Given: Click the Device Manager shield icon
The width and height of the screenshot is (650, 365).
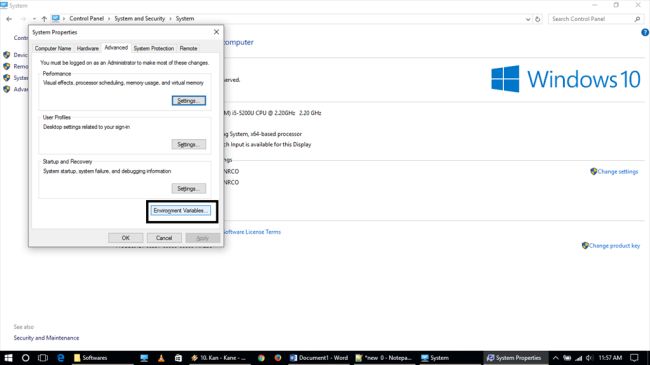Looking at the screenshot, I should (x=7, y=55).
